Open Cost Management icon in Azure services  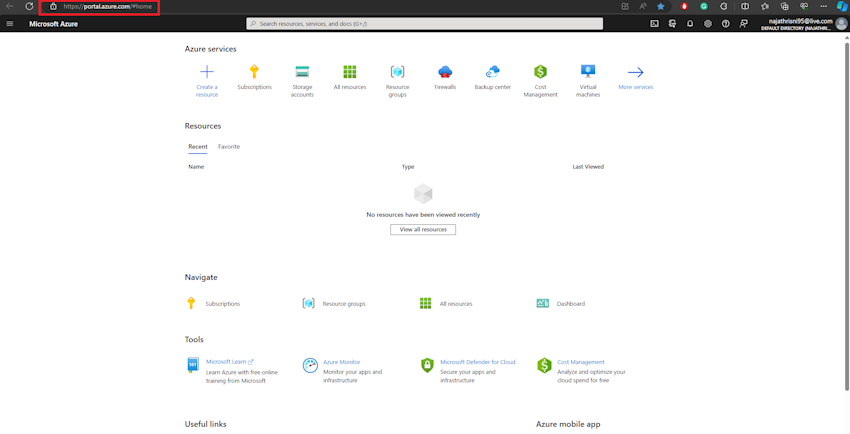(540, 72)
